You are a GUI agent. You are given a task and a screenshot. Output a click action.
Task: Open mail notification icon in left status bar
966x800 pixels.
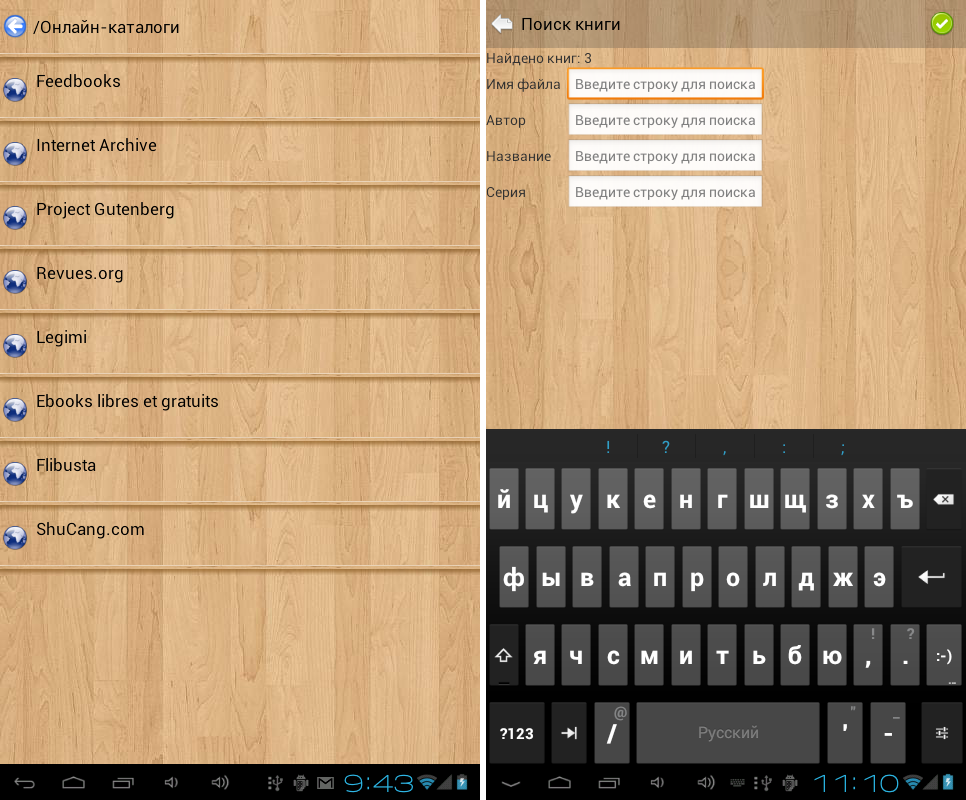[325, 783]
